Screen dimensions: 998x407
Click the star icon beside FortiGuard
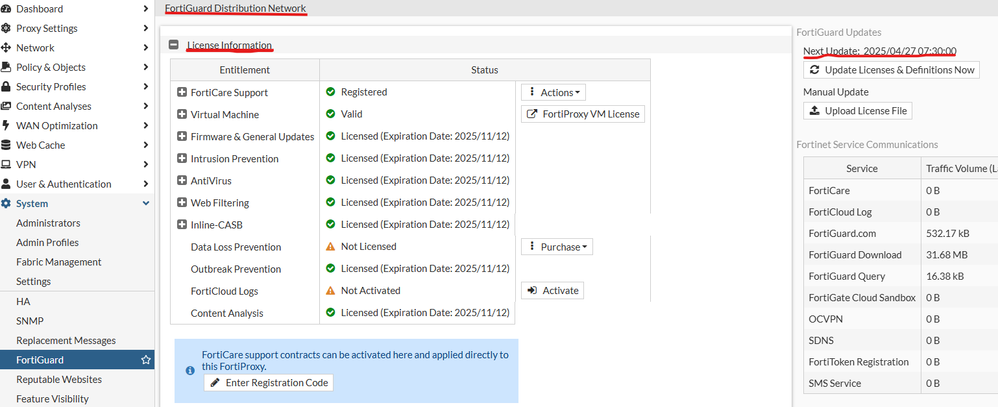point(146,360)
